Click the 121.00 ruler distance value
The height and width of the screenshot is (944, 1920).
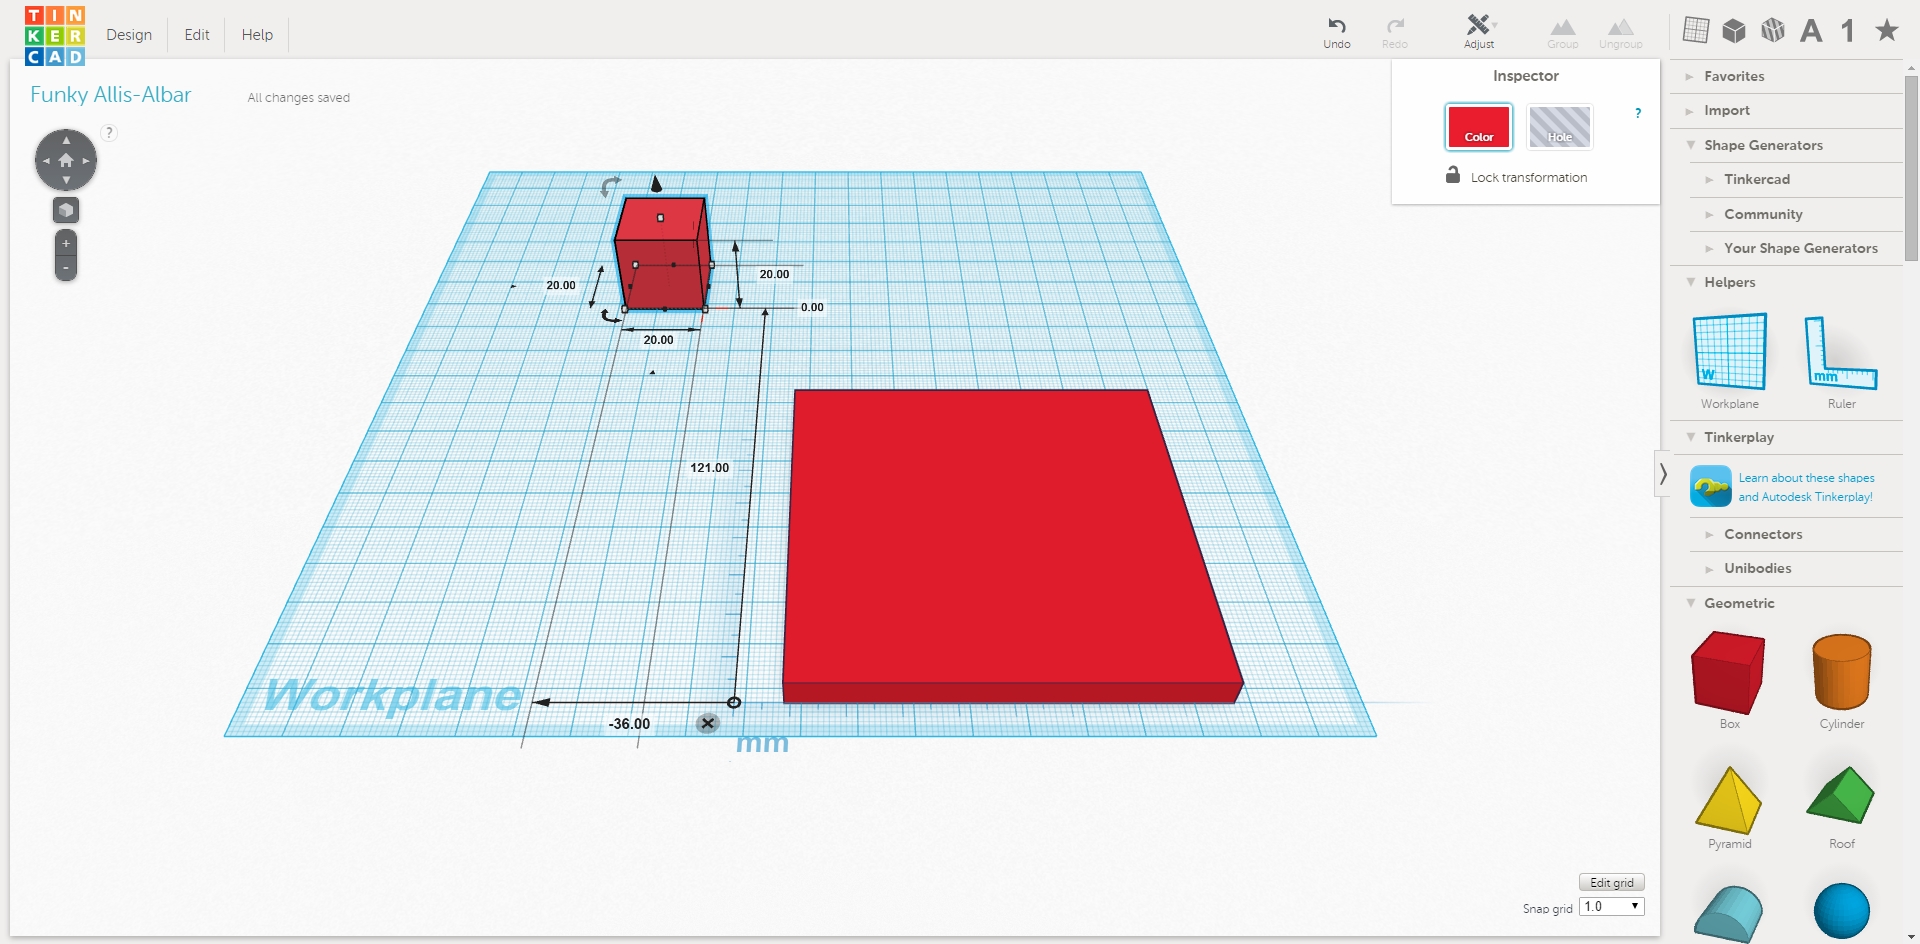pos(710,468)
